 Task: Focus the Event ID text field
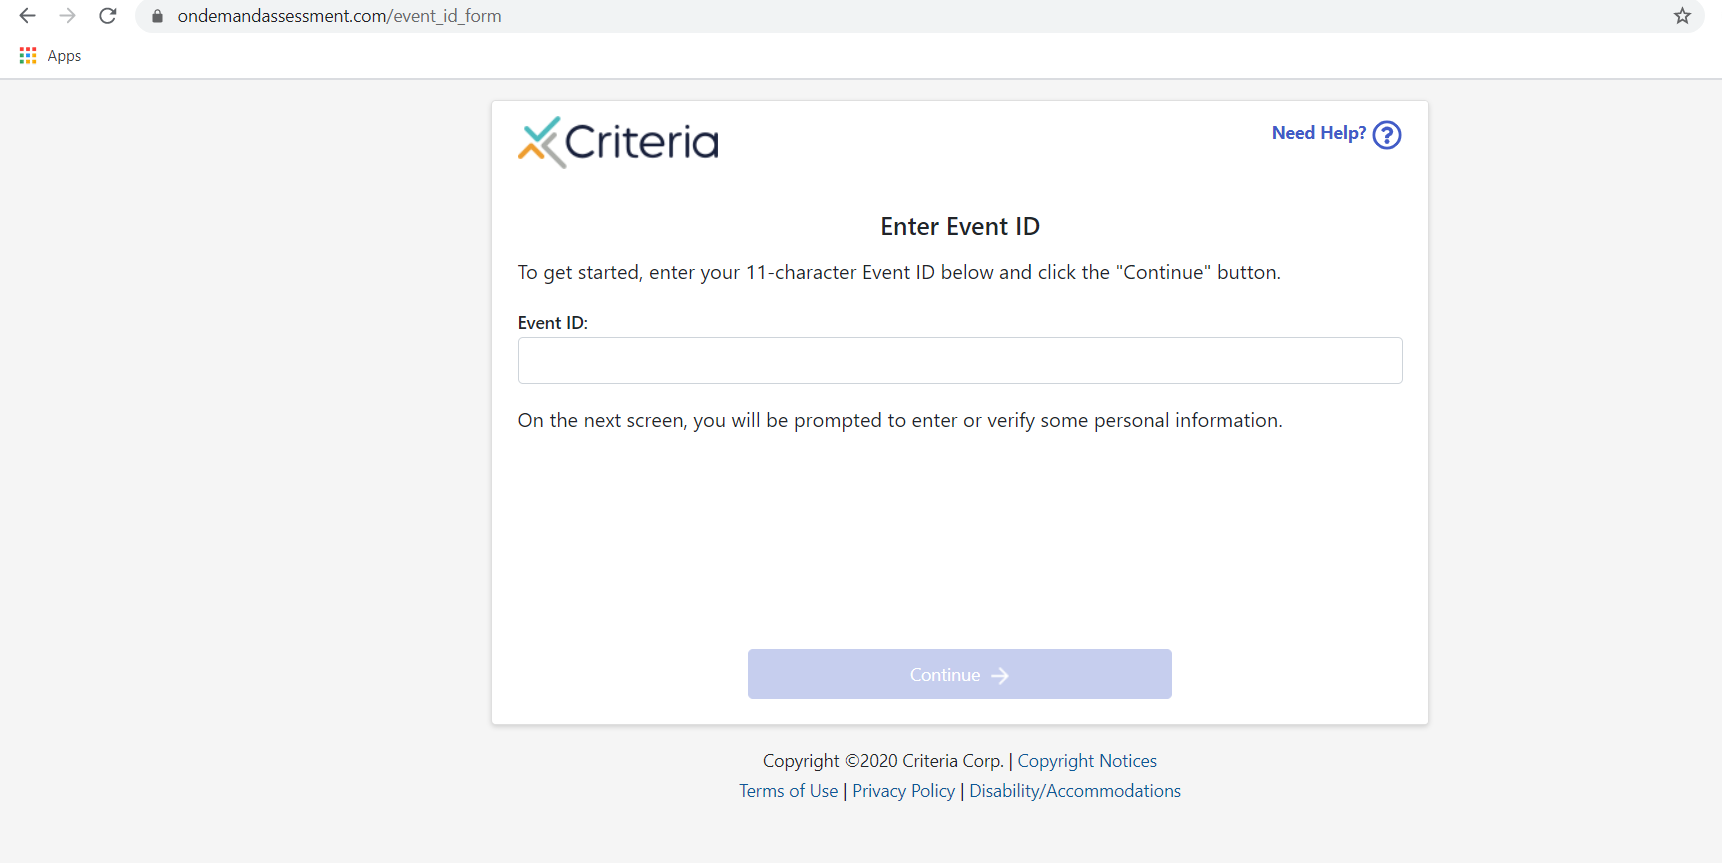coord(960,360)
